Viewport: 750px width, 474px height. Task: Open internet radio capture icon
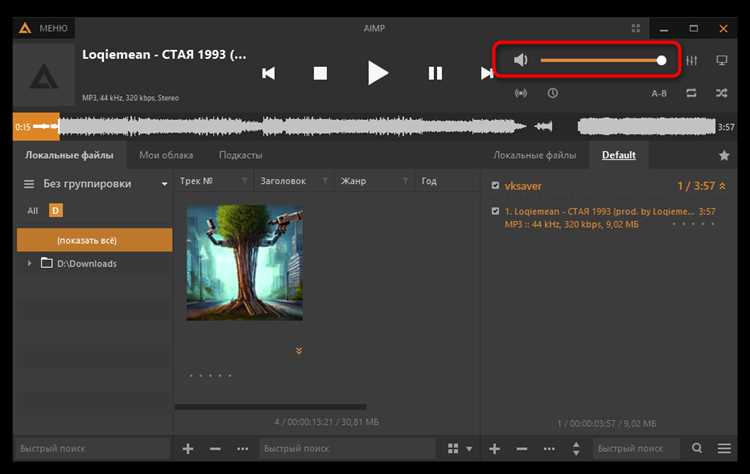(520, 93)
